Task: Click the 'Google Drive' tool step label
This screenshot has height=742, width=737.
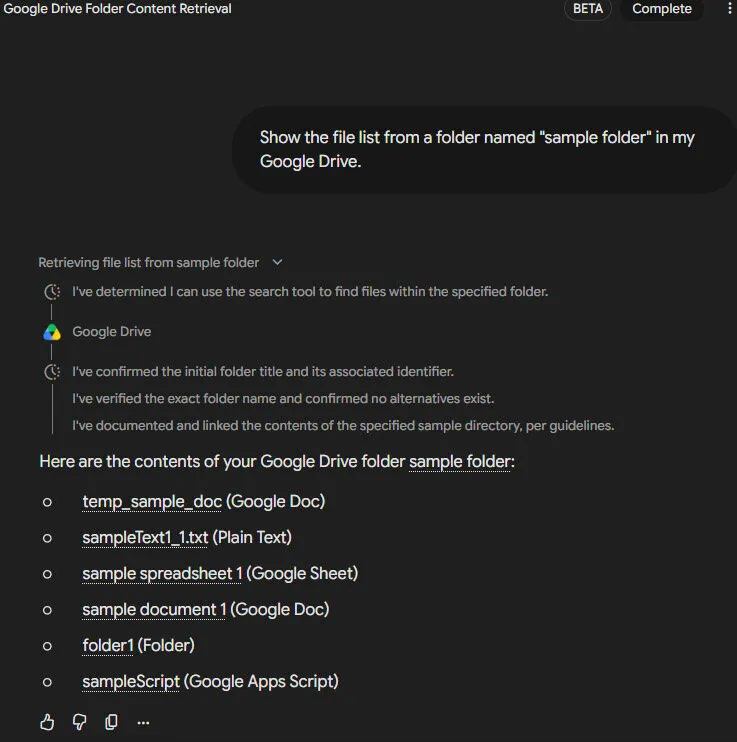Action: coord(112,332)
